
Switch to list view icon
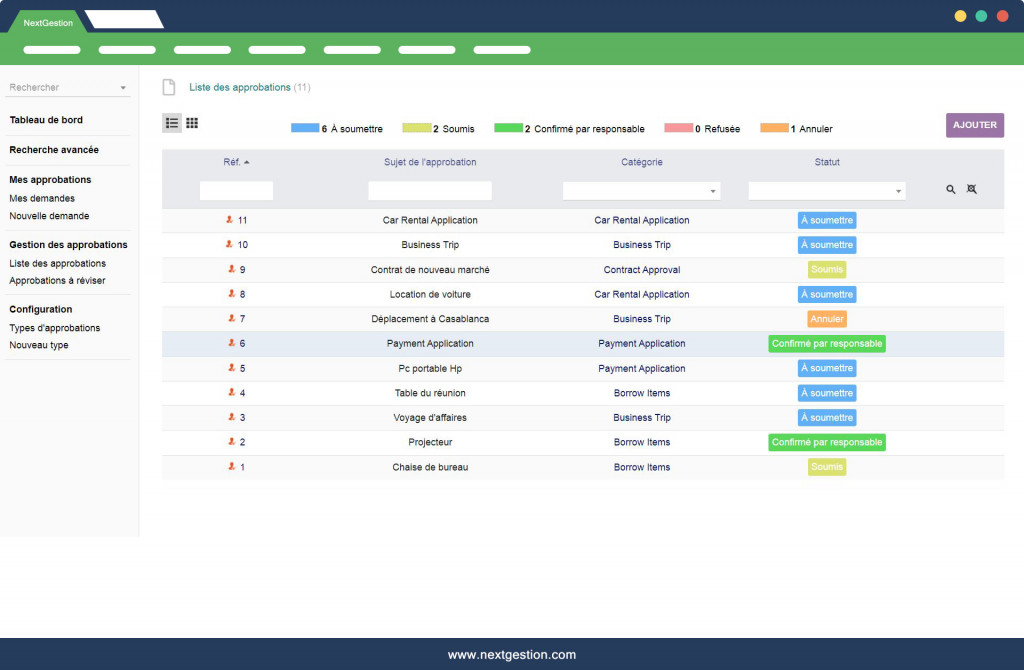[x=172, y=123]
